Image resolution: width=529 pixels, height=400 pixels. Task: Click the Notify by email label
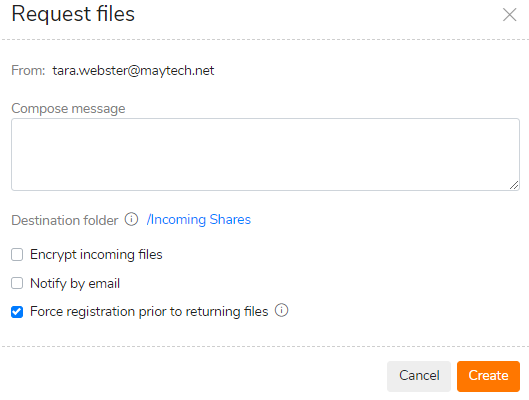(75, 284)
